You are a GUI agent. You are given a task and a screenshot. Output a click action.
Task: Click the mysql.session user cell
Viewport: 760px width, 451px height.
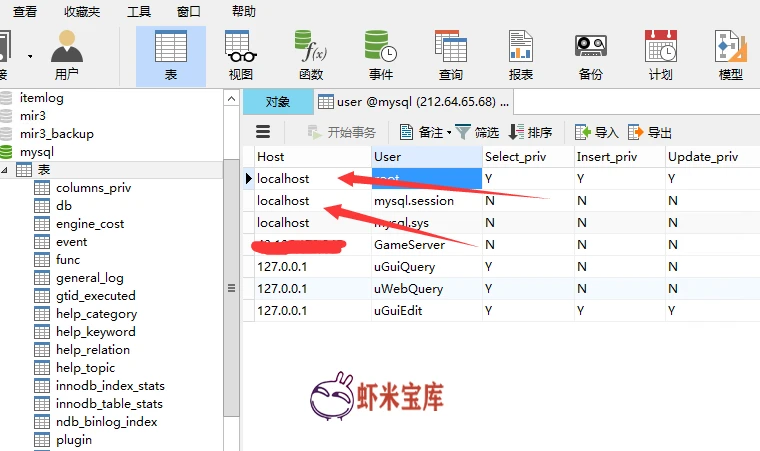(x=427, y=201)
